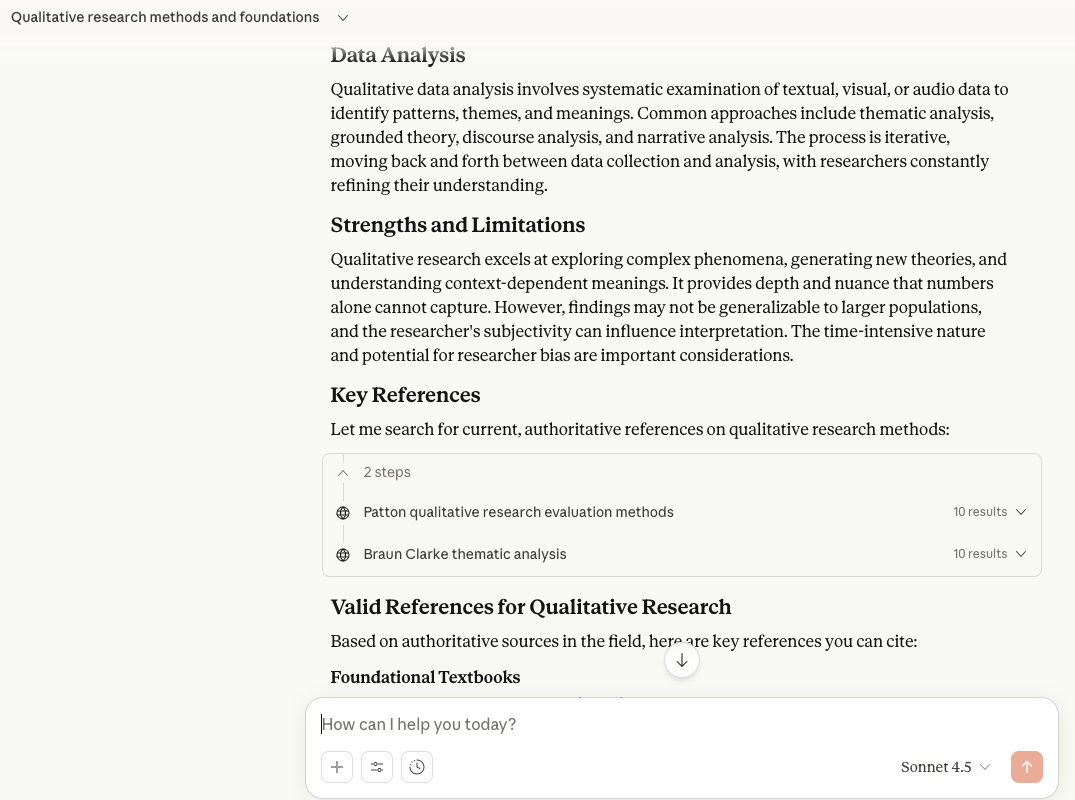Click the Key References heading
Viewport: 1075px width, 800px height.
tap(405, 395)
